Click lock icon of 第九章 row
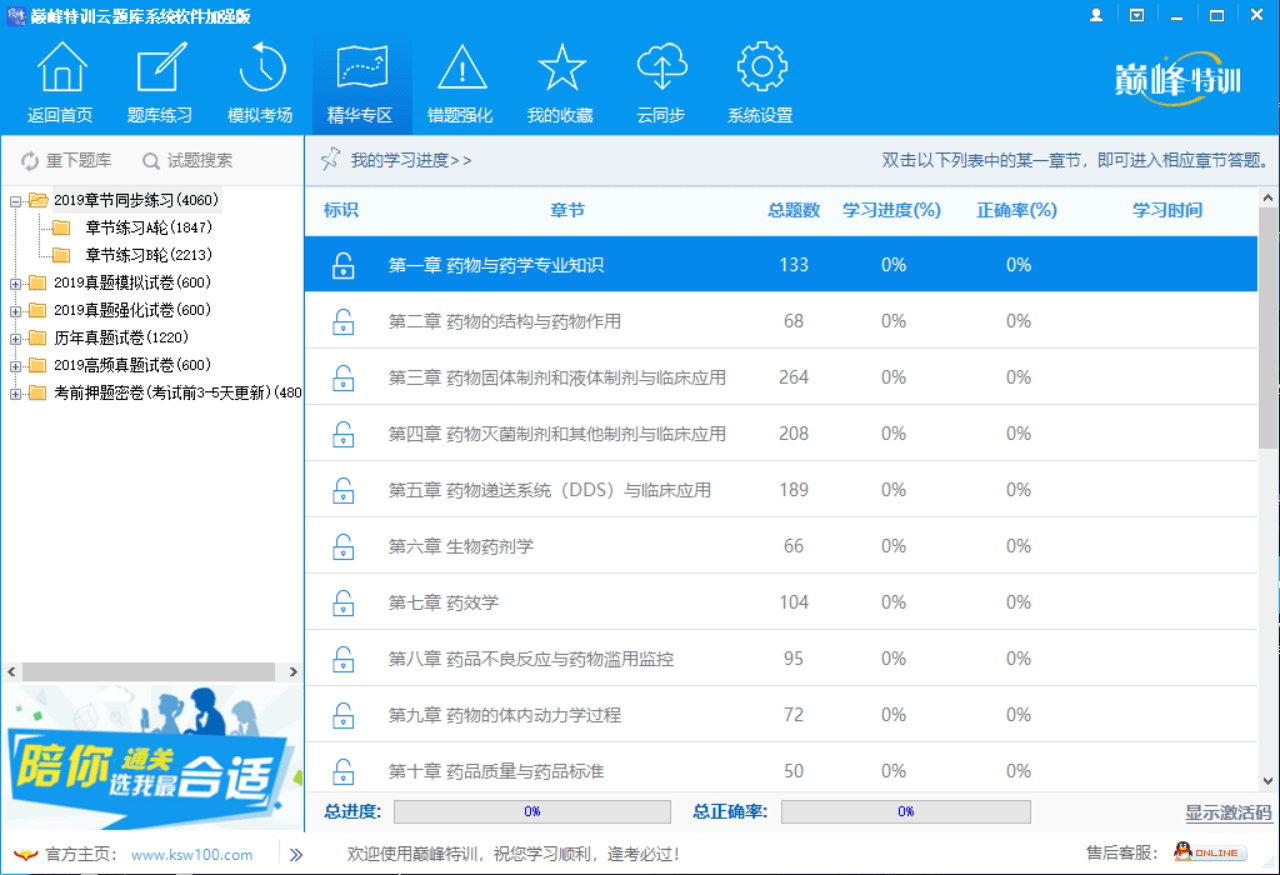This screenshot has height=875, width=1280. pos(343,715)
